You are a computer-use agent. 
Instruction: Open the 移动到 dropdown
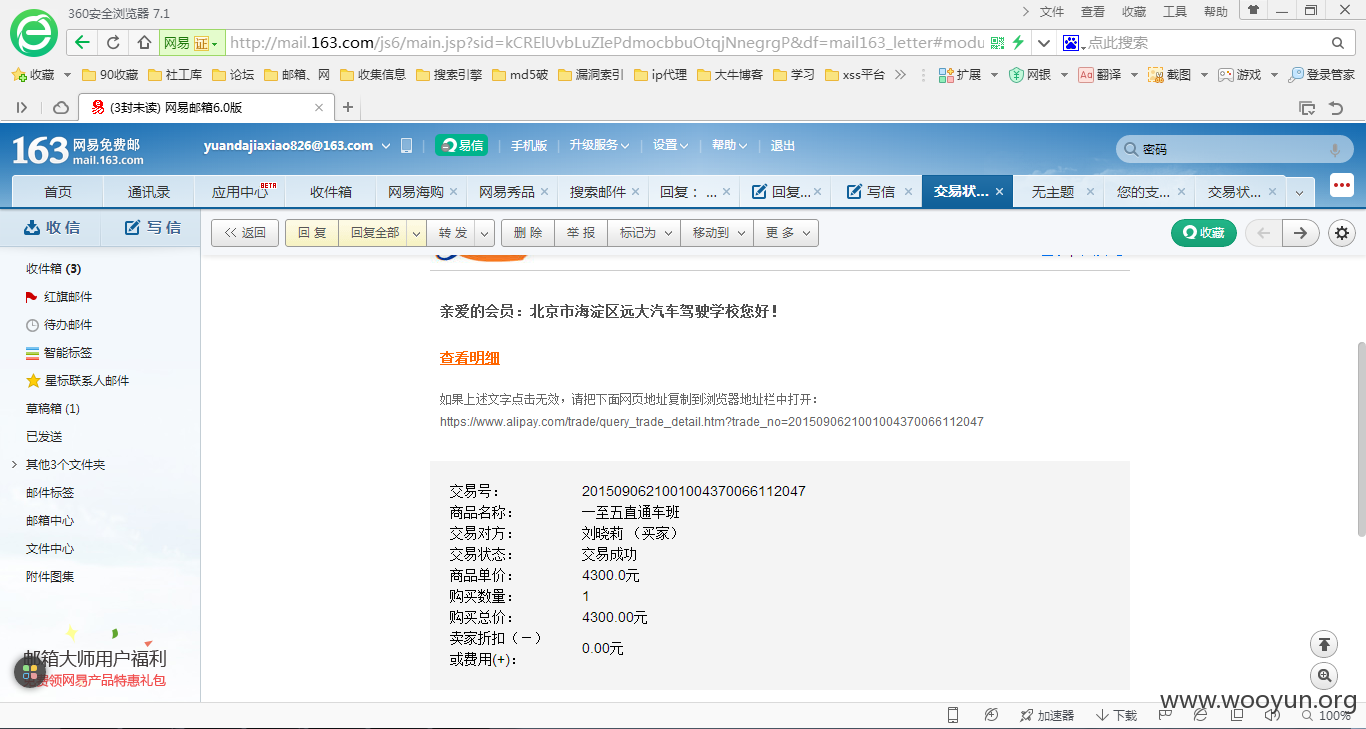coord(717,233)
